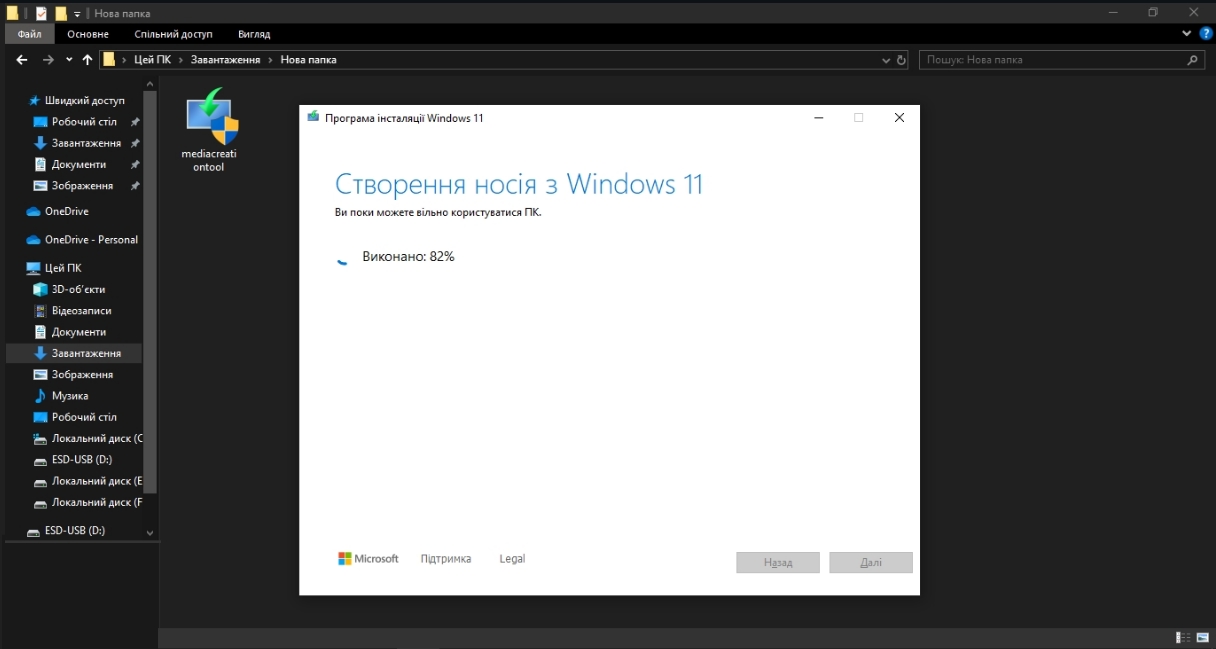Viewport: 1216px width, 649px height.
Task: Open OneDrive in the sidebar
Action: pos(66,212)
